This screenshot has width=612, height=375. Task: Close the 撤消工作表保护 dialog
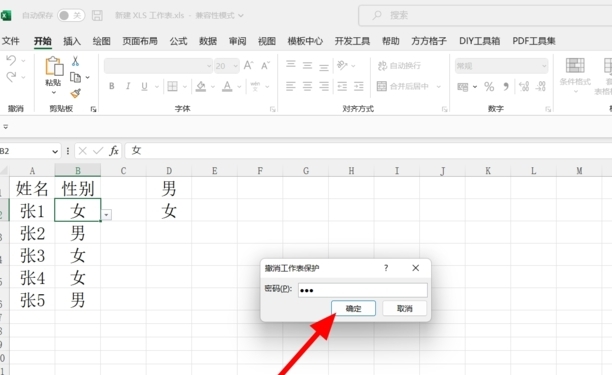pyautogui.click(x=416, y=268)
